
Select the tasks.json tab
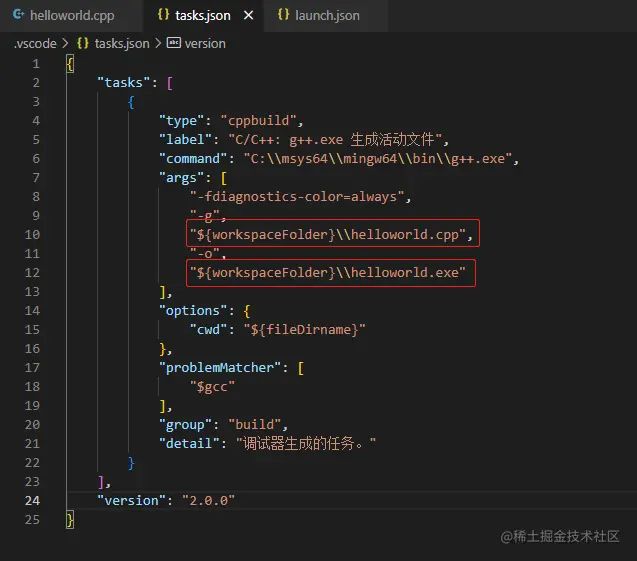[203, 15]
